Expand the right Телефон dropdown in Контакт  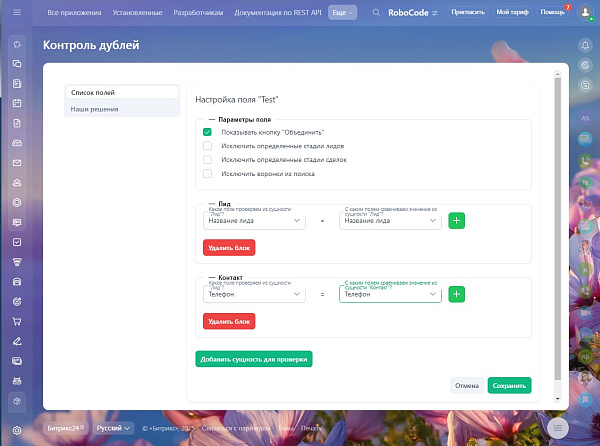[x=390, y=294]
